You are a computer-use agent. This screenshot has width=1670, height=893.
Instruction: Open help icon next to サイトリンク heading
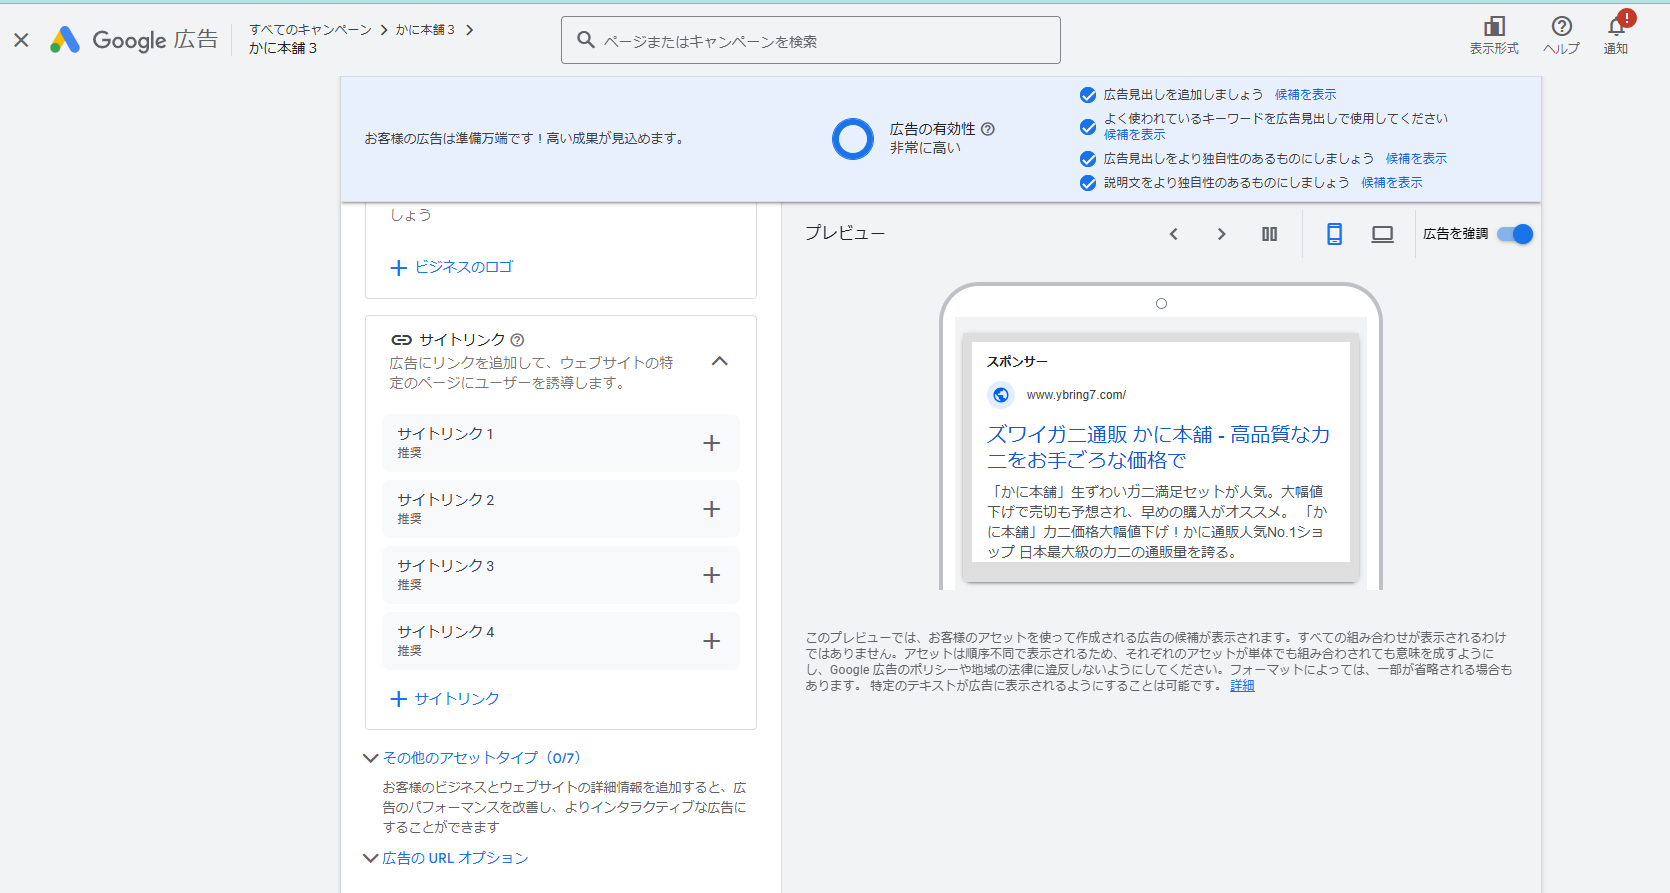point(517,340)
